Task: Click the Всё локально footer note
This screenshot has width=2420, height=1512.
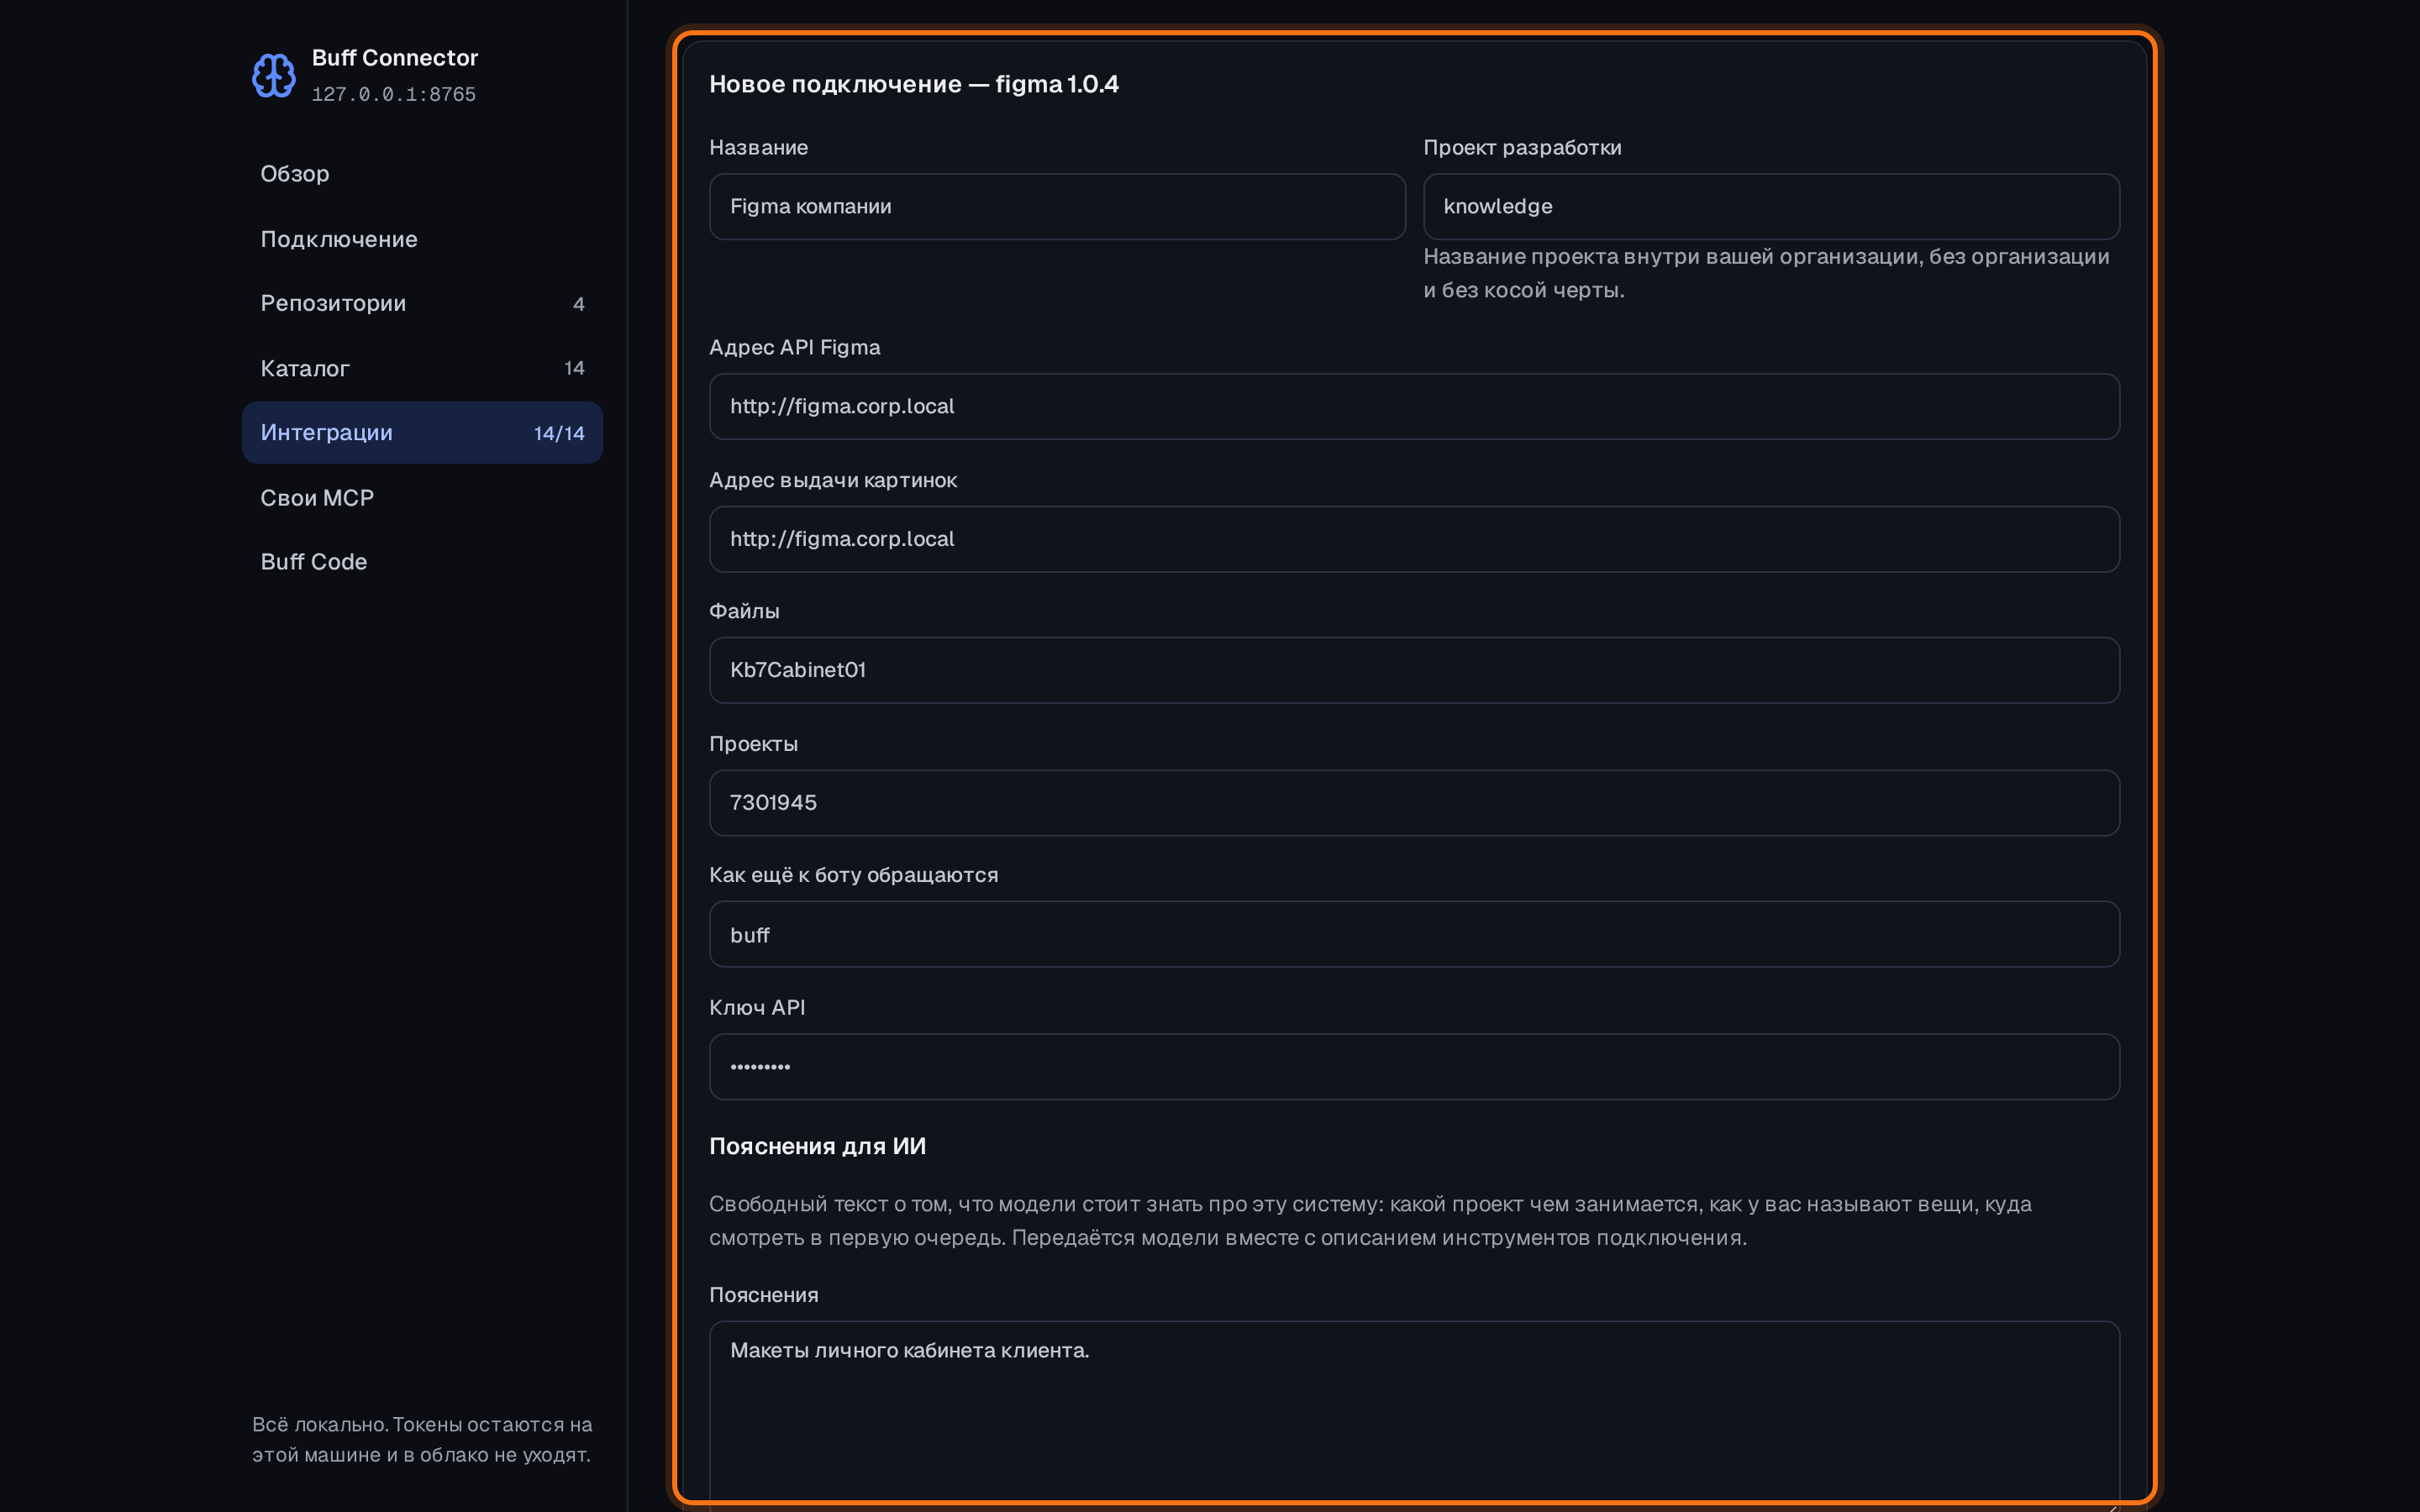Action: pos(422,1439)
